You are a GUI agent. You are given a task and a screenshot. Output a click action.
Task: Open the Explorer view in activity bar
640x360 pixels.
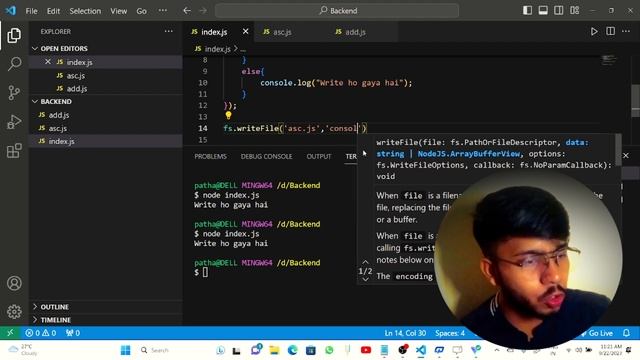(14, 36)
